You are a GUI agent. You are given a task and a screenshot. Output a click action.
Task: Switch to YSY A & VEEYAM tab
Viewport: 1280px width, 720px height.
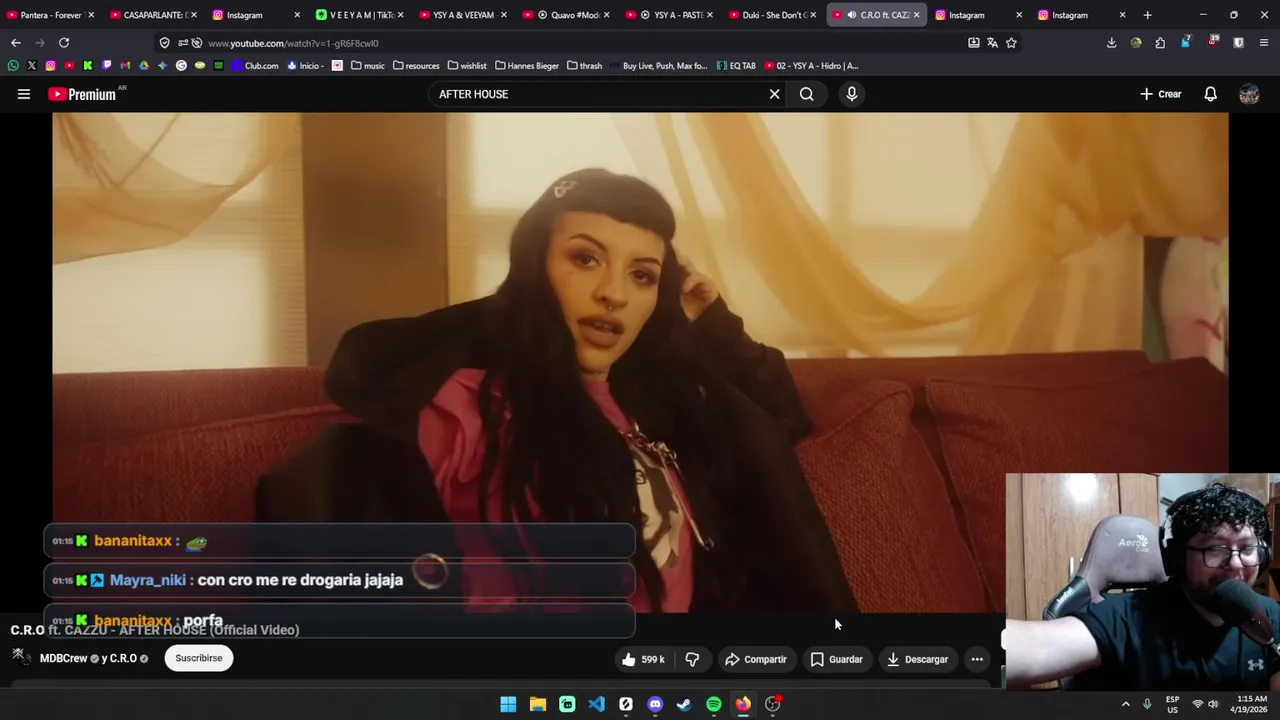(x=463, y=15)
